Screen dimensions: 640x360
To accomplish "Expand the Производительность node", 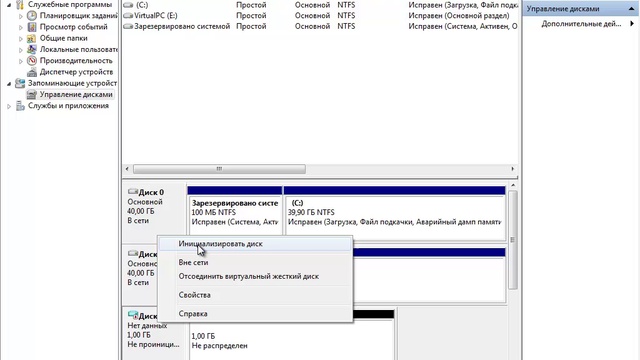I will coord(21,61).
